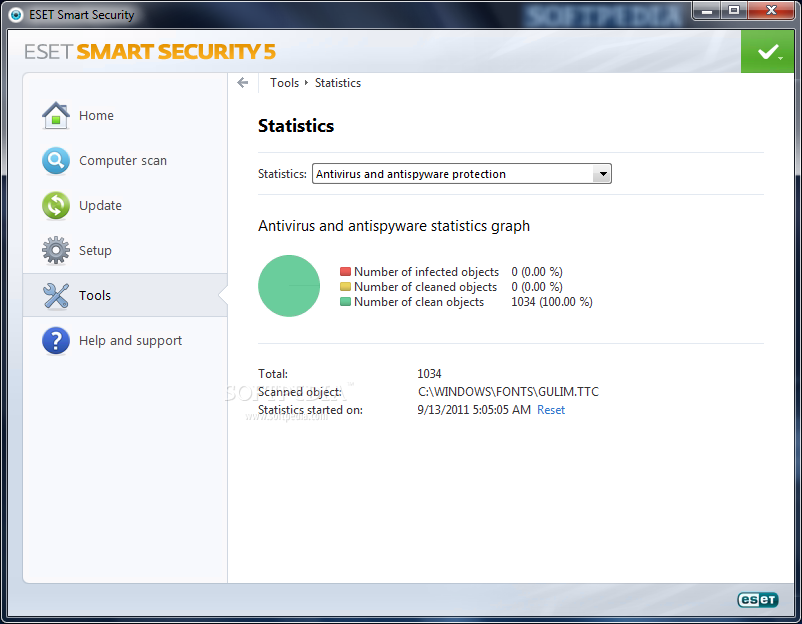
Task: Click the green clean objects legend swatch
Action: point(345,302)
